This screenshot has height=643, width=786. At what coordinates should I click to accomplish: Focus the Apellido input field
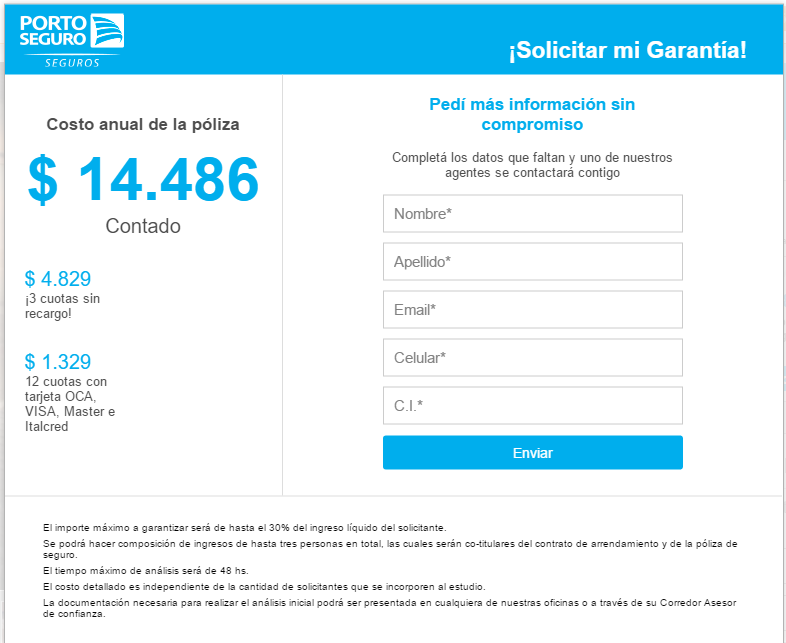(533, 262)
